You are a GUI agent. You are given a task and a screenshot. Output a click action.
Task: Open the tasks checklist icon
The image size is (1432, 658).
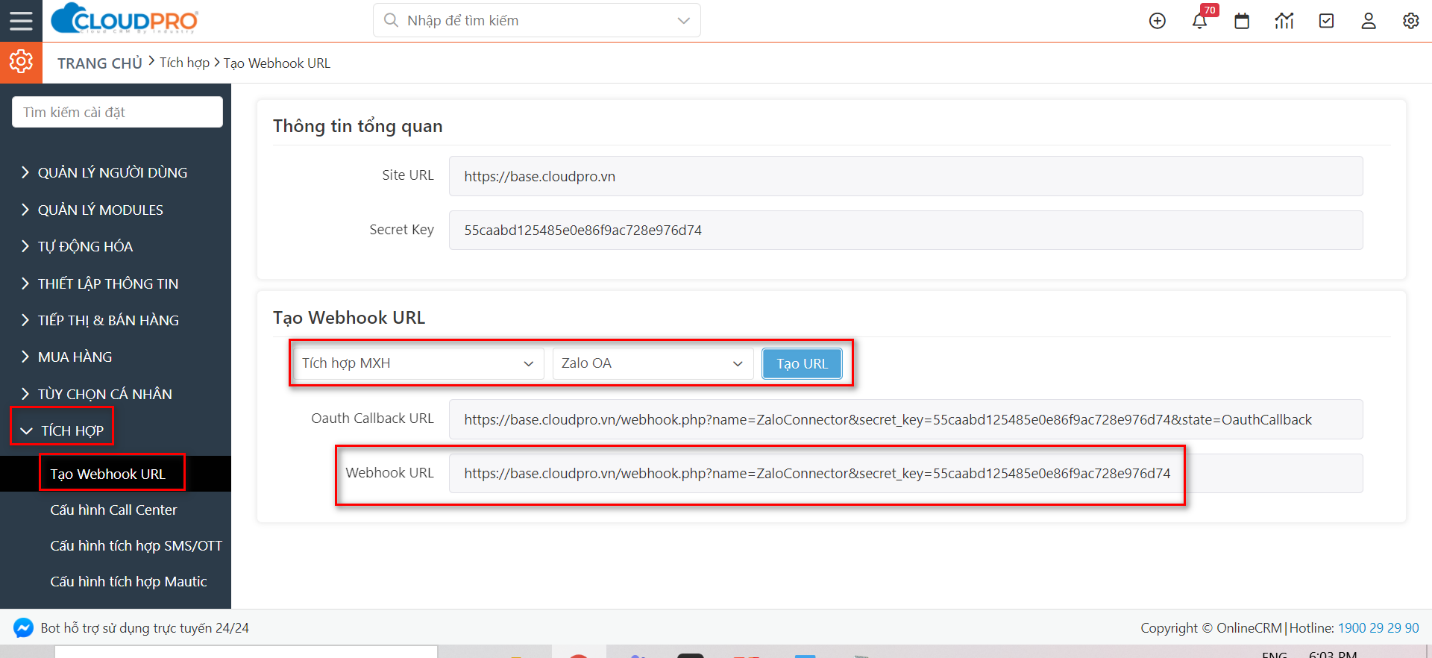pyautogui.click(x=1326, y=20)
